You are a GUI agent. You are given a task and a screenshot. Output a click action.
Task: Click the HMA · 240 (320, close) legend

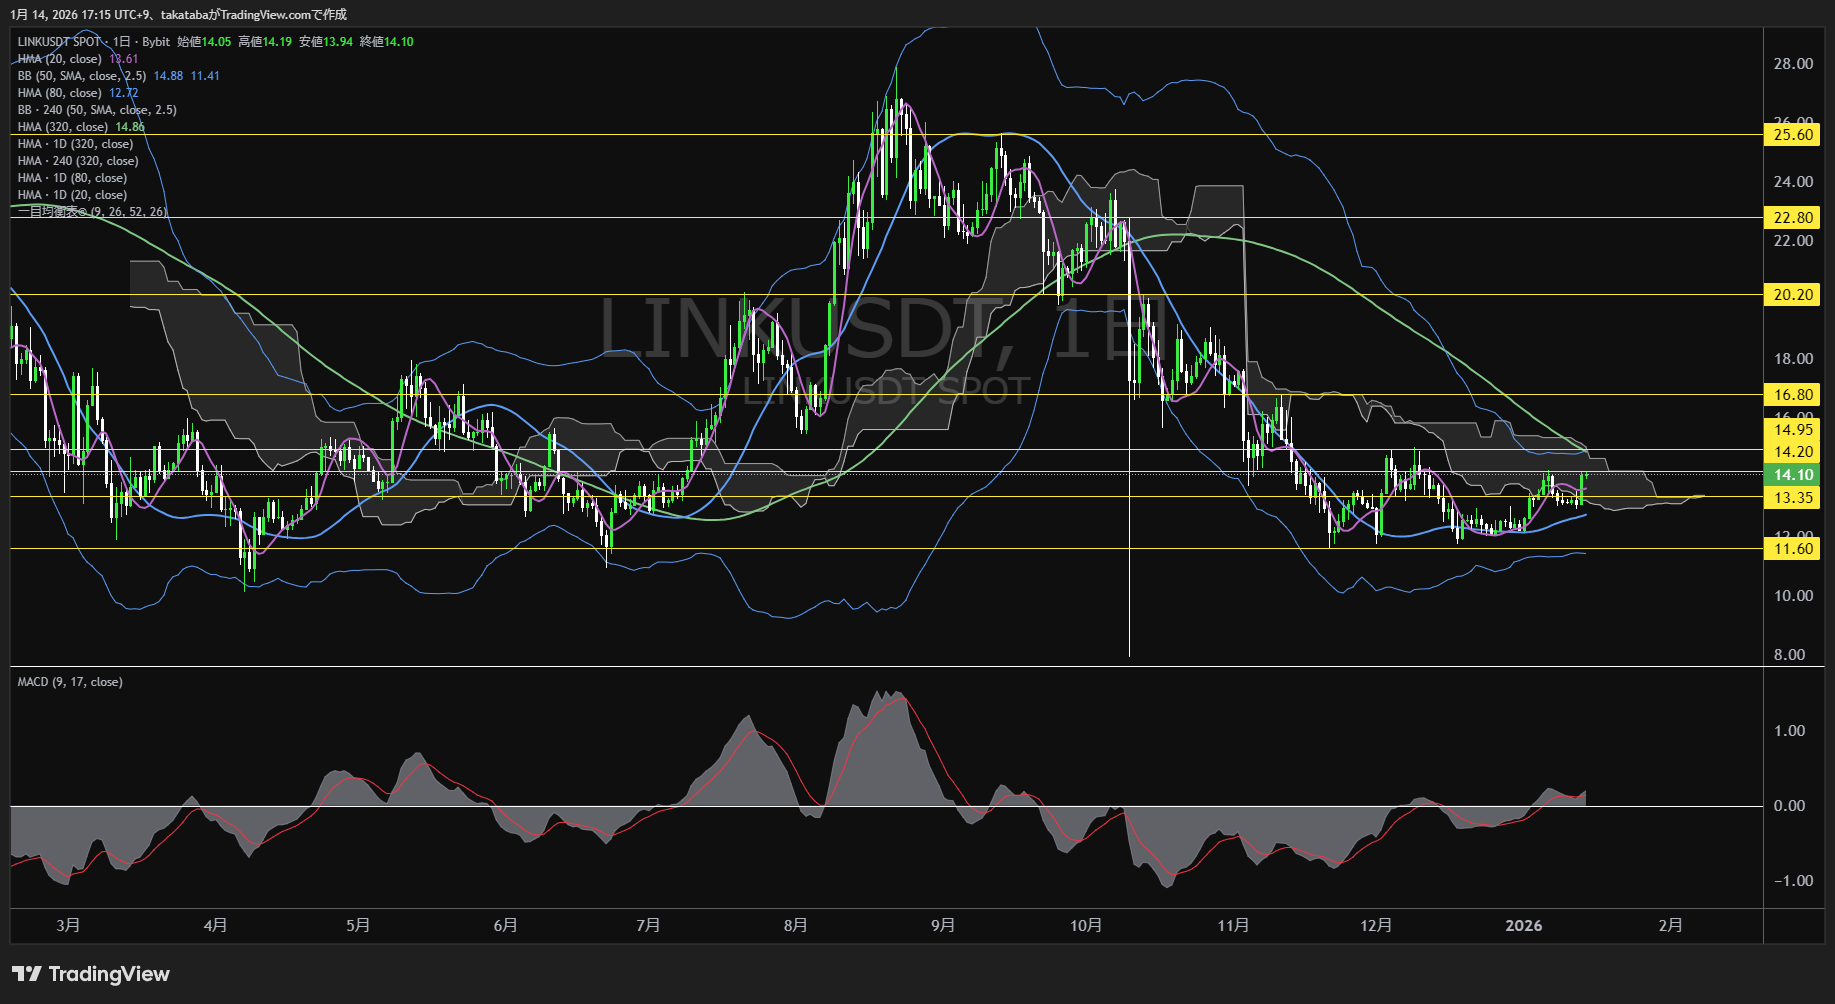[x=78, y=161]
